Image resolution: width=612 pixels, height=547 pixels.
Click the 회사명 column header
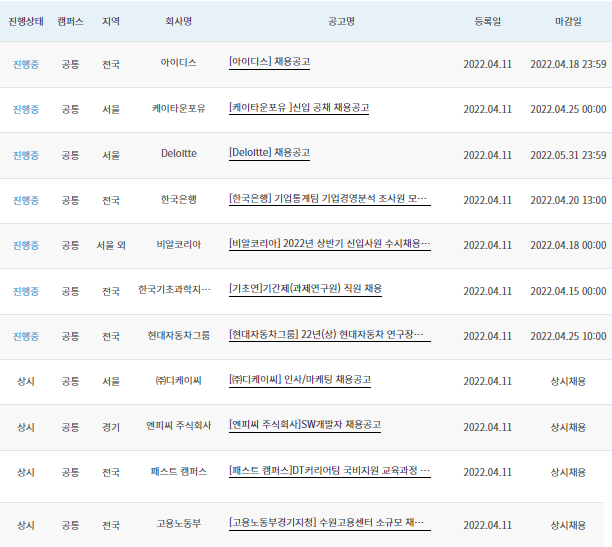point(178,21)
